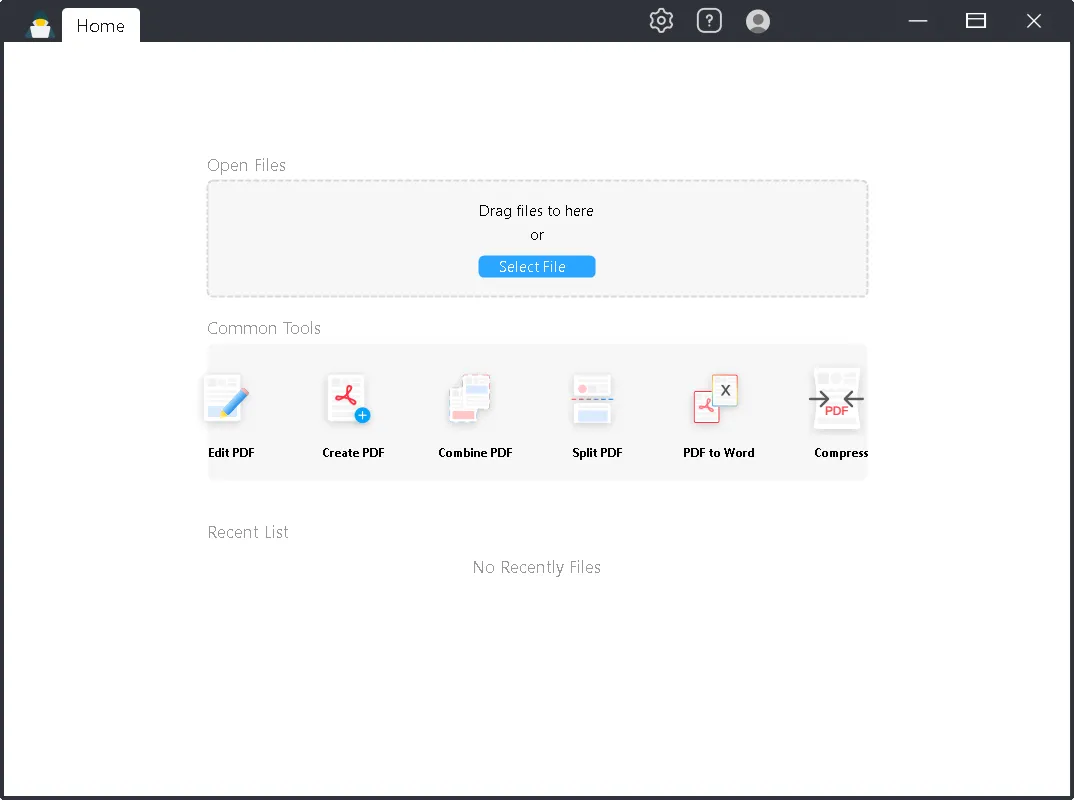Open the Split PDF tool icon
This screenshot has width=1074, height=800.
(x=592, y=400)
